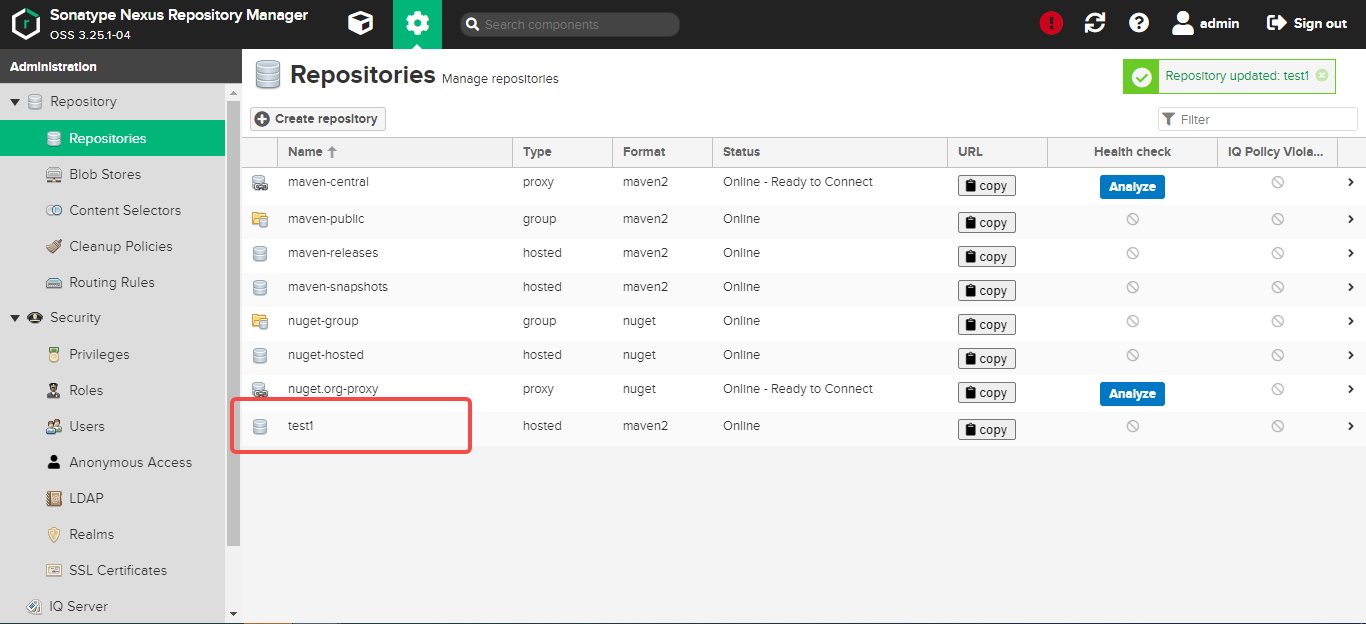Sort by Type column header

[x=562, y=152]
